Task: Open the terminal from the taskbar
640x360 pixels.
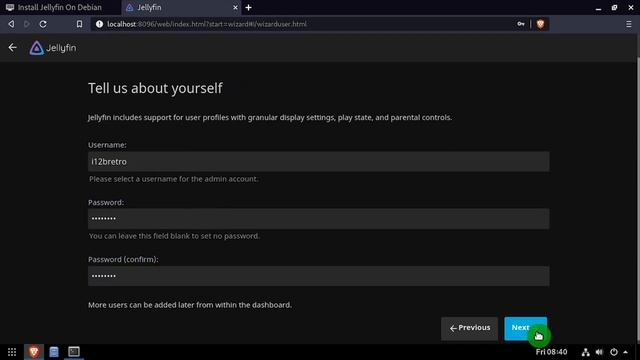Action: [74, 351]
